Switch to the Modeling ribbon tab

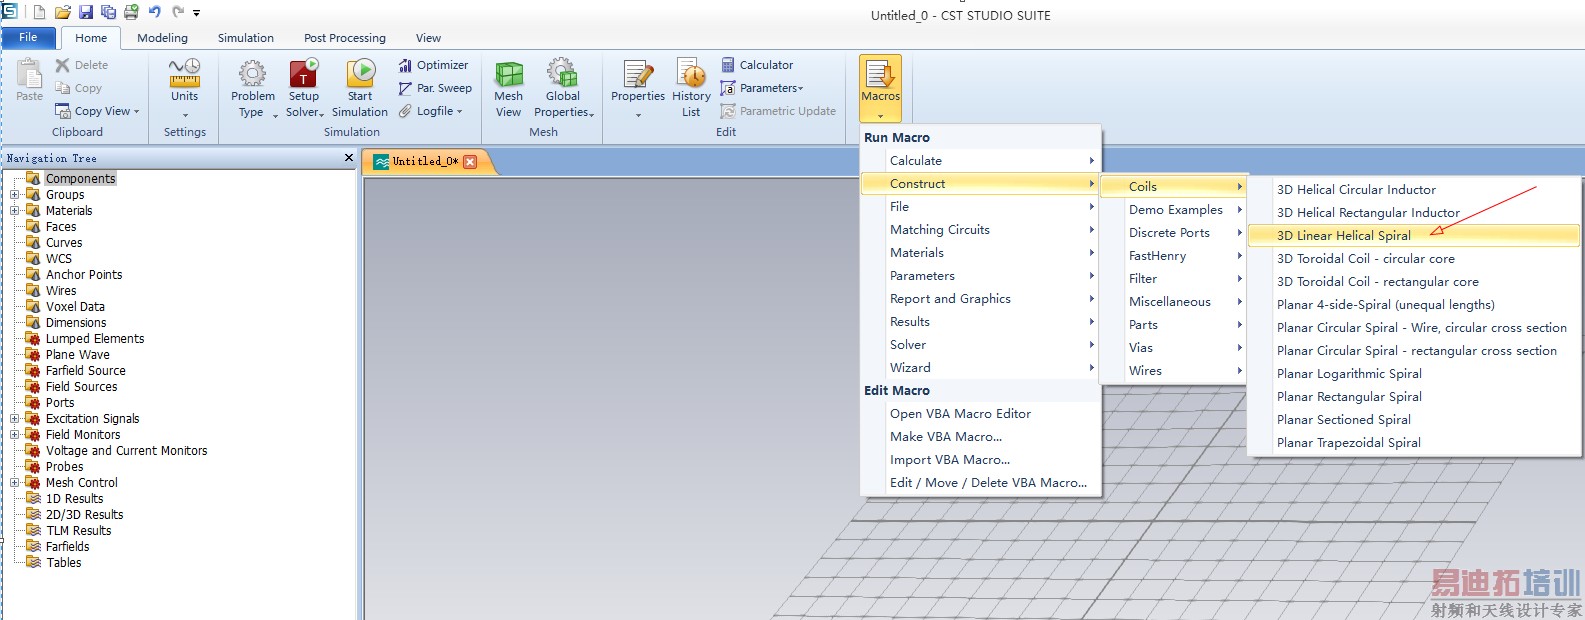pos(162,38)
